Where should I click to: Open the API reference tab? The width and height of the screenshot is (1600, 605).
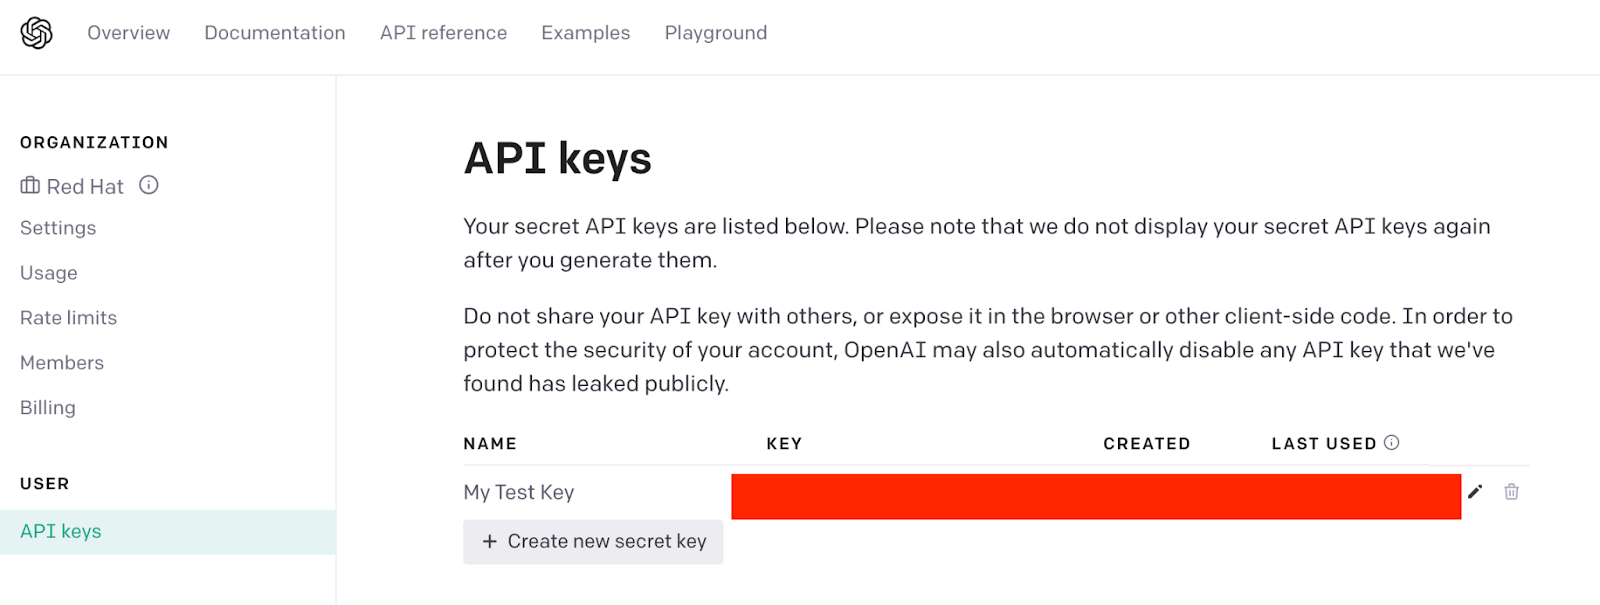444,33
